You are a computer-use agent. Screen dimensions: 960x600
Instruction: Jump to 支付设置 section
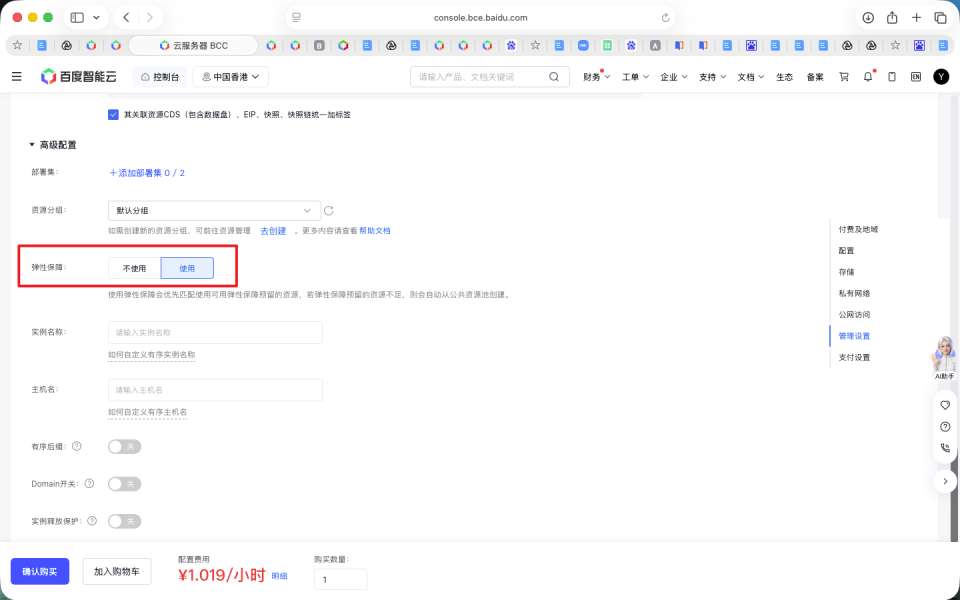854,357
